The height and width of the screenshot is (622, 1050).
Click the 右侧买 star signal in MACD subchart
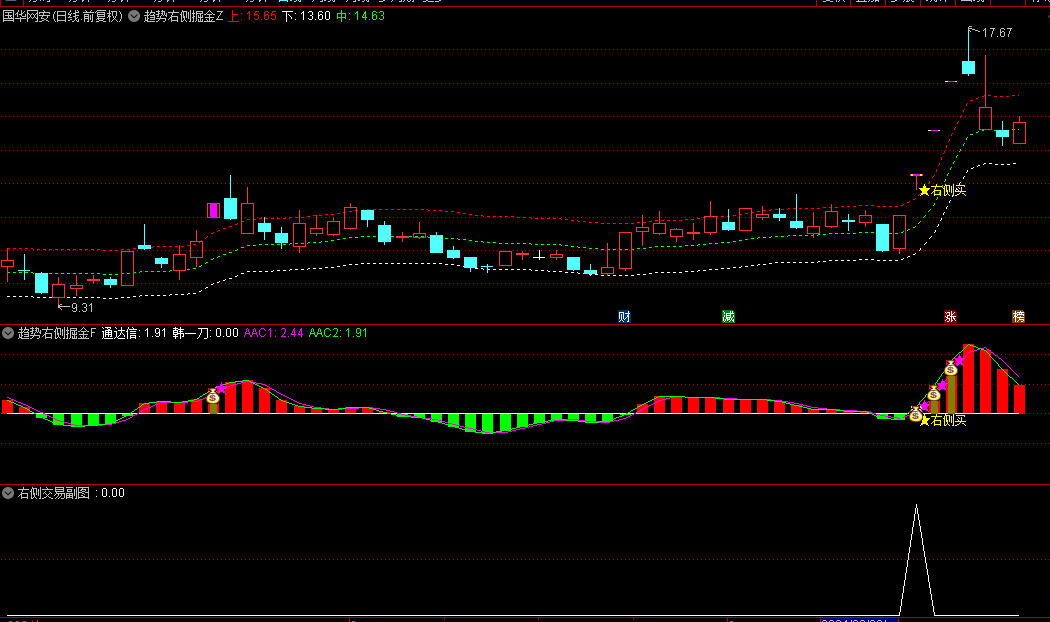click(x=942, y=420)
